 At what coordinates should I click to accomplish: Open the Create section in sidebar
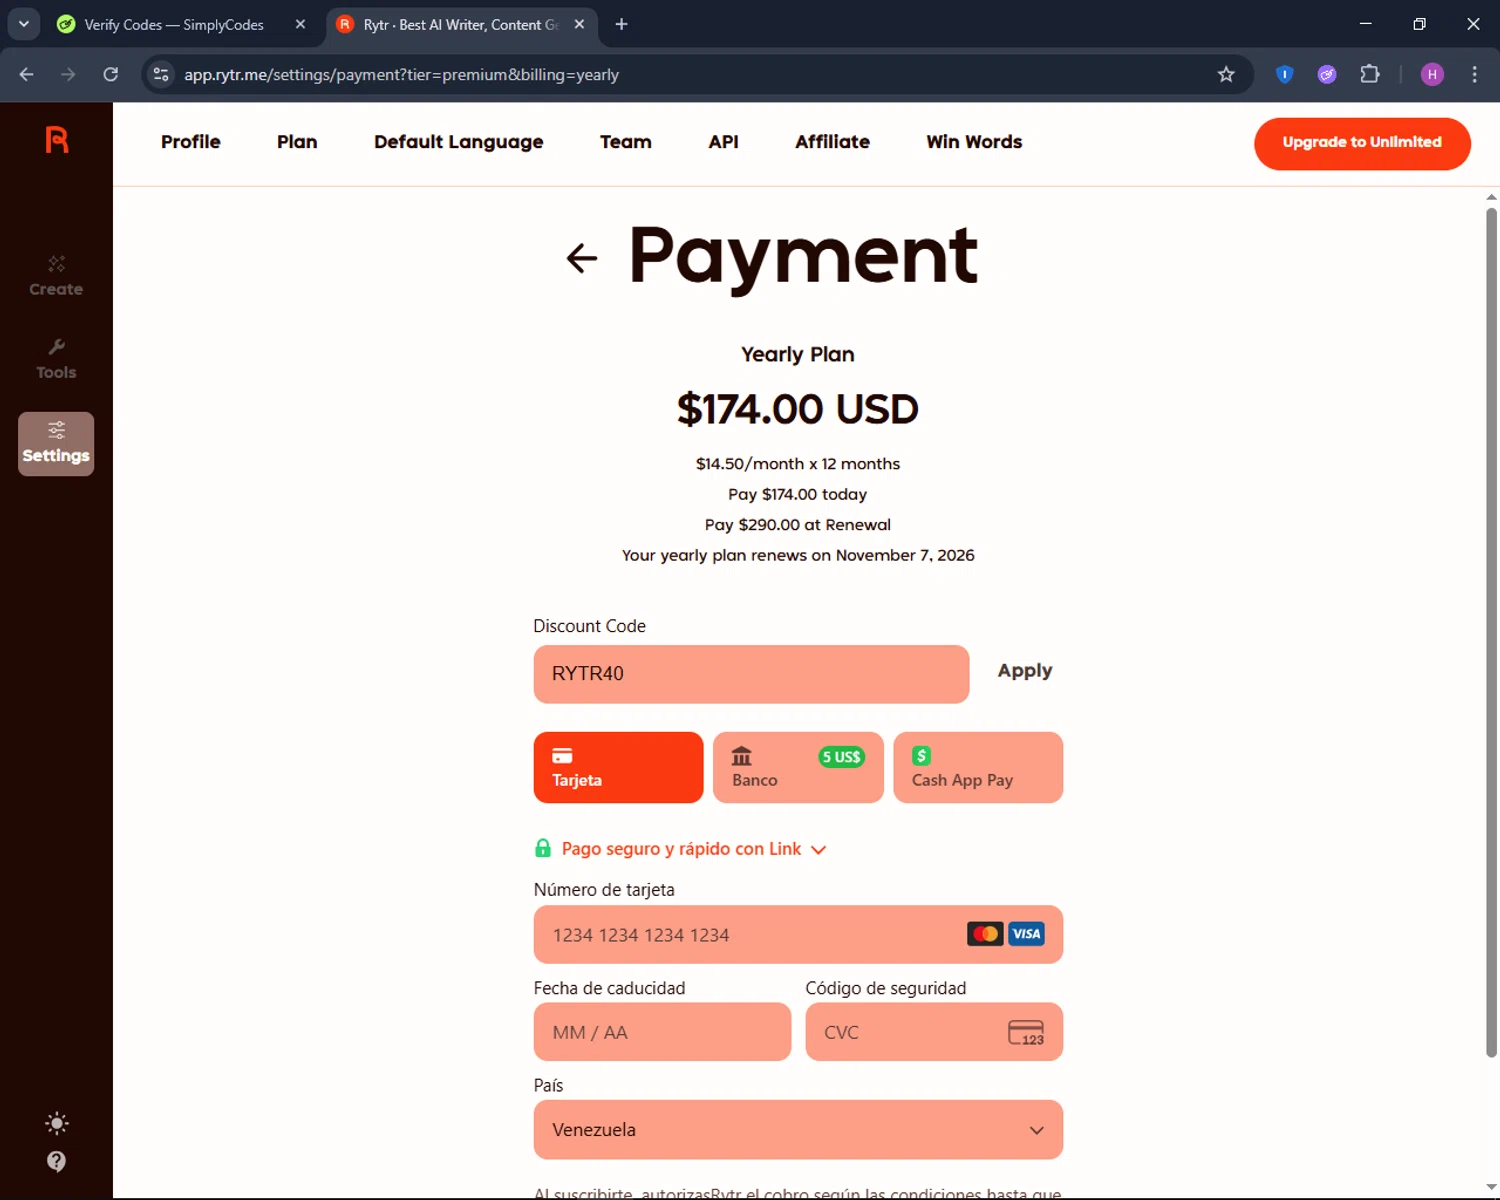[x=56, y=276]
